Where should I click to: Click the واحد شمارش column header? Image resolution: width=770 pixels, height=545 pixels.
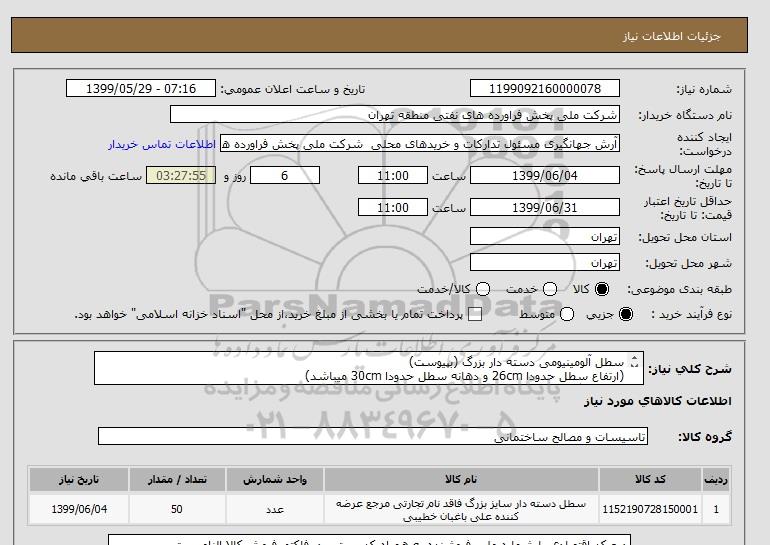(275, 479)
